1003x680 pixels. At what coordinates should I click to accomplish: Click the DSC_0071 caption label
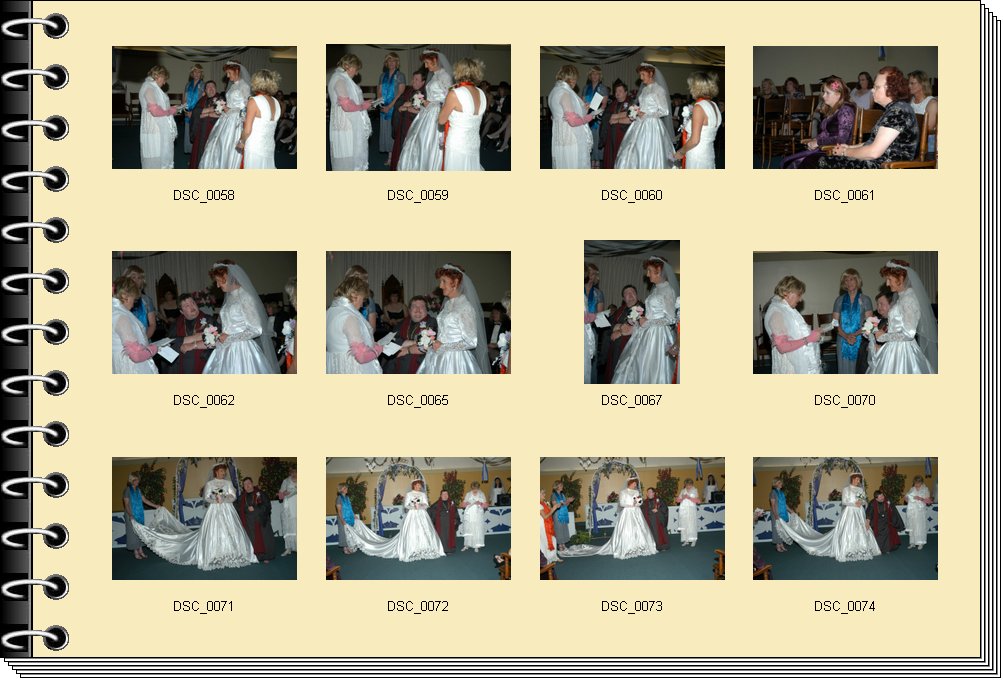point(203,606)
